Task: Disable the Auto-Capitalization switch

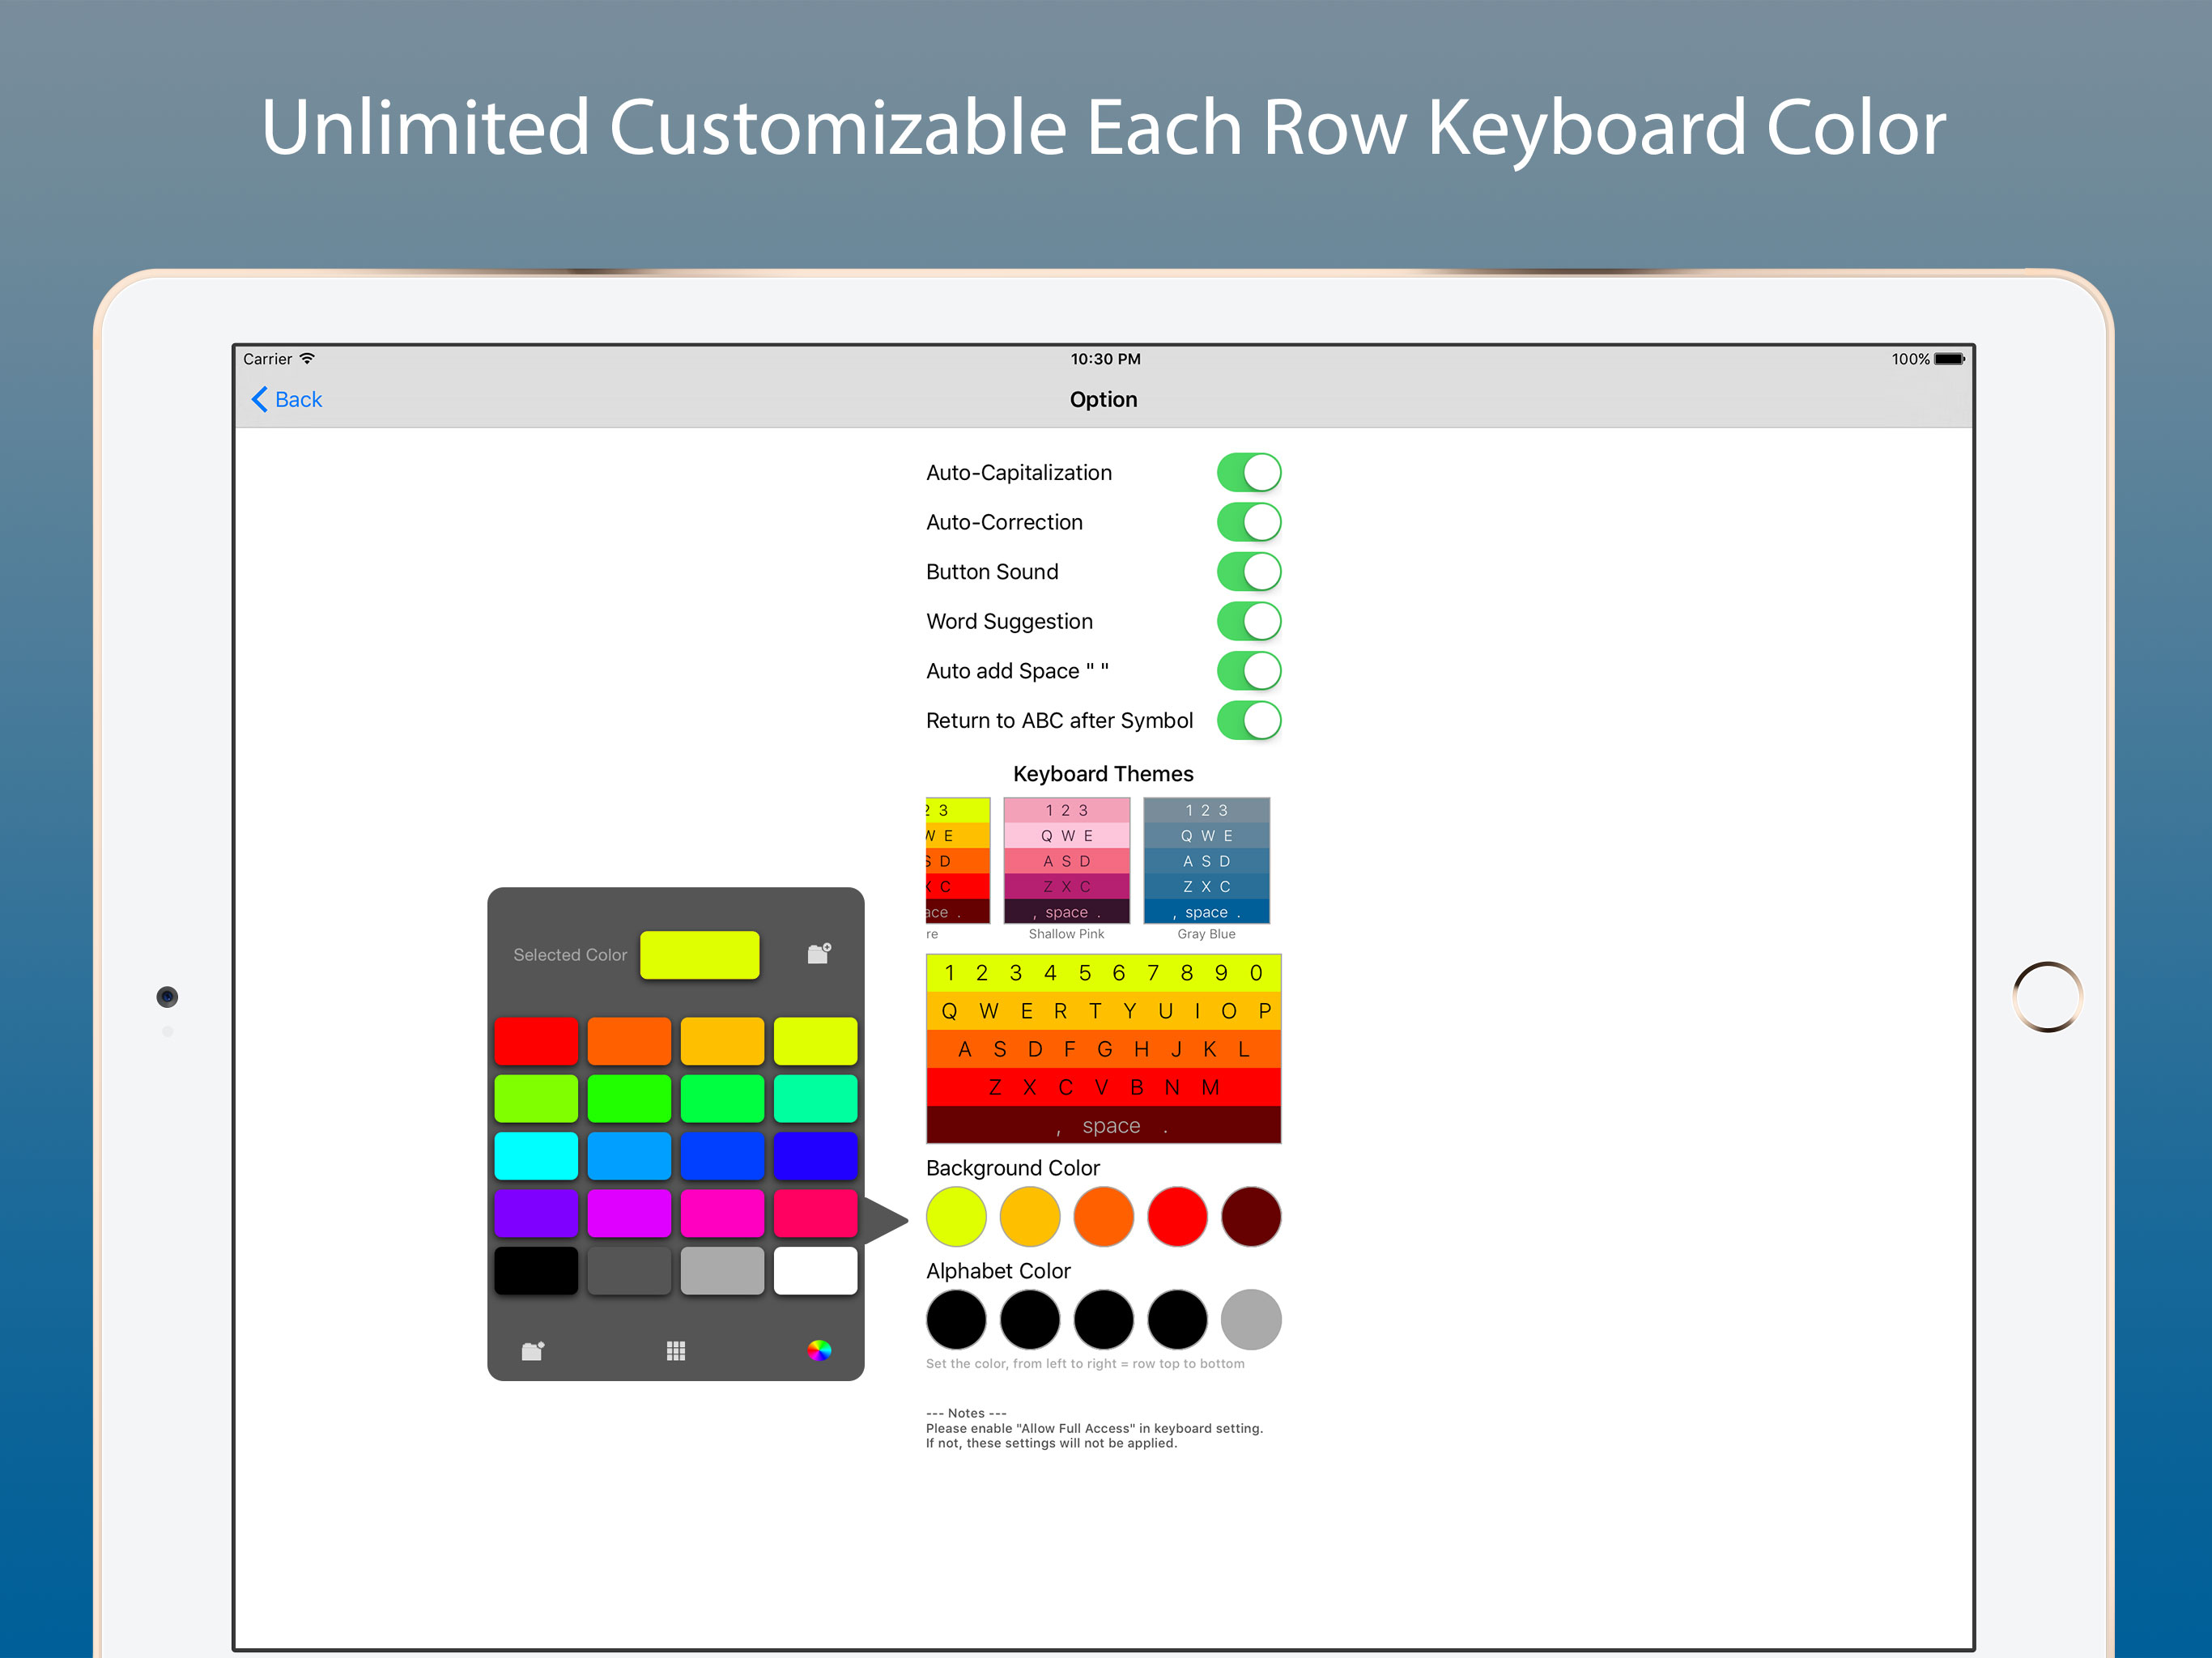Action: point(1248,473)
